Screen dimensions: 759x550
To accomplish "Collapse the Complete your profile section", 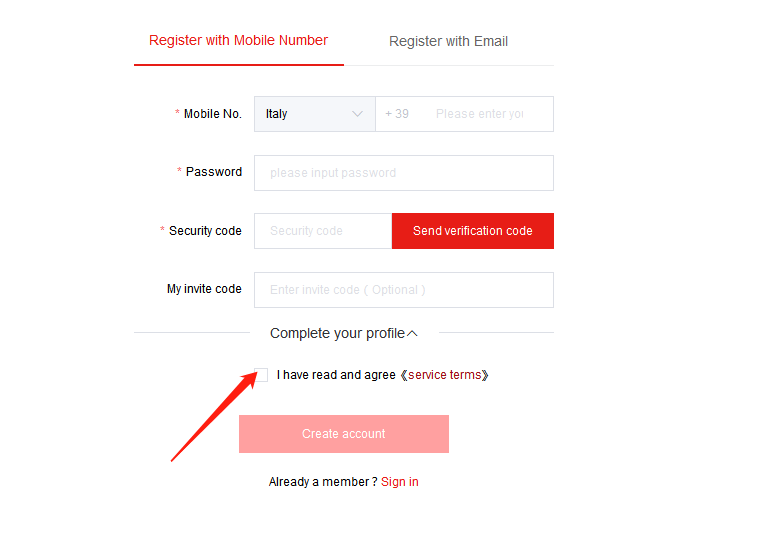I will tap(343, 333).
